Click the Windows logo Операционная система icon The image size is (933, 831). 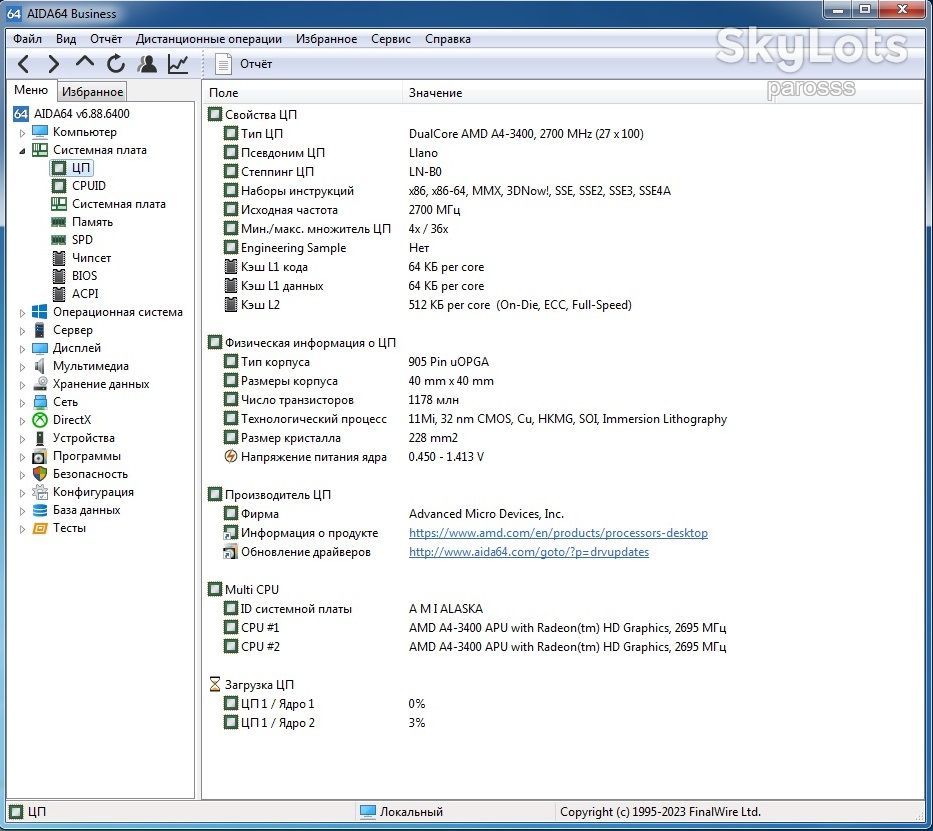(x=40, y=312)
